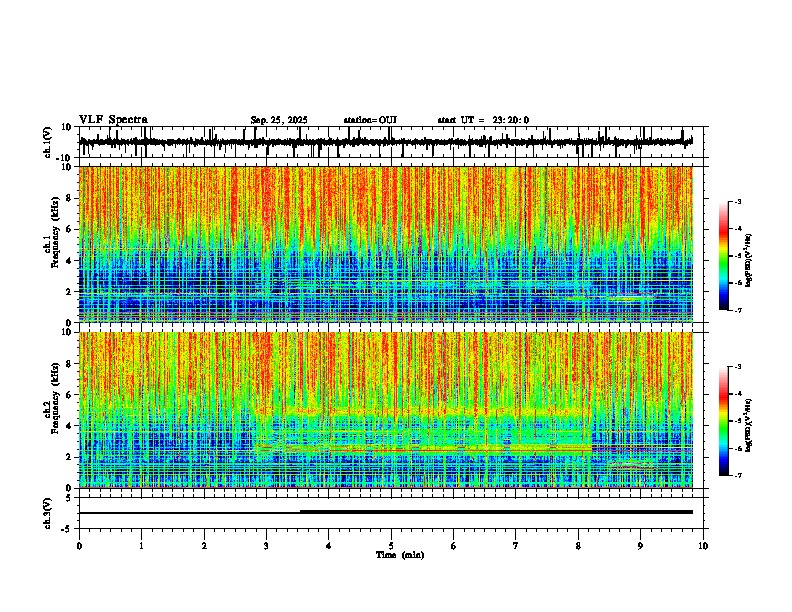The width and height of the screenshot is (792, 612).
Task: Click the "5" tick label on ch.3(V) axis
Action: (x=69, y=497)
